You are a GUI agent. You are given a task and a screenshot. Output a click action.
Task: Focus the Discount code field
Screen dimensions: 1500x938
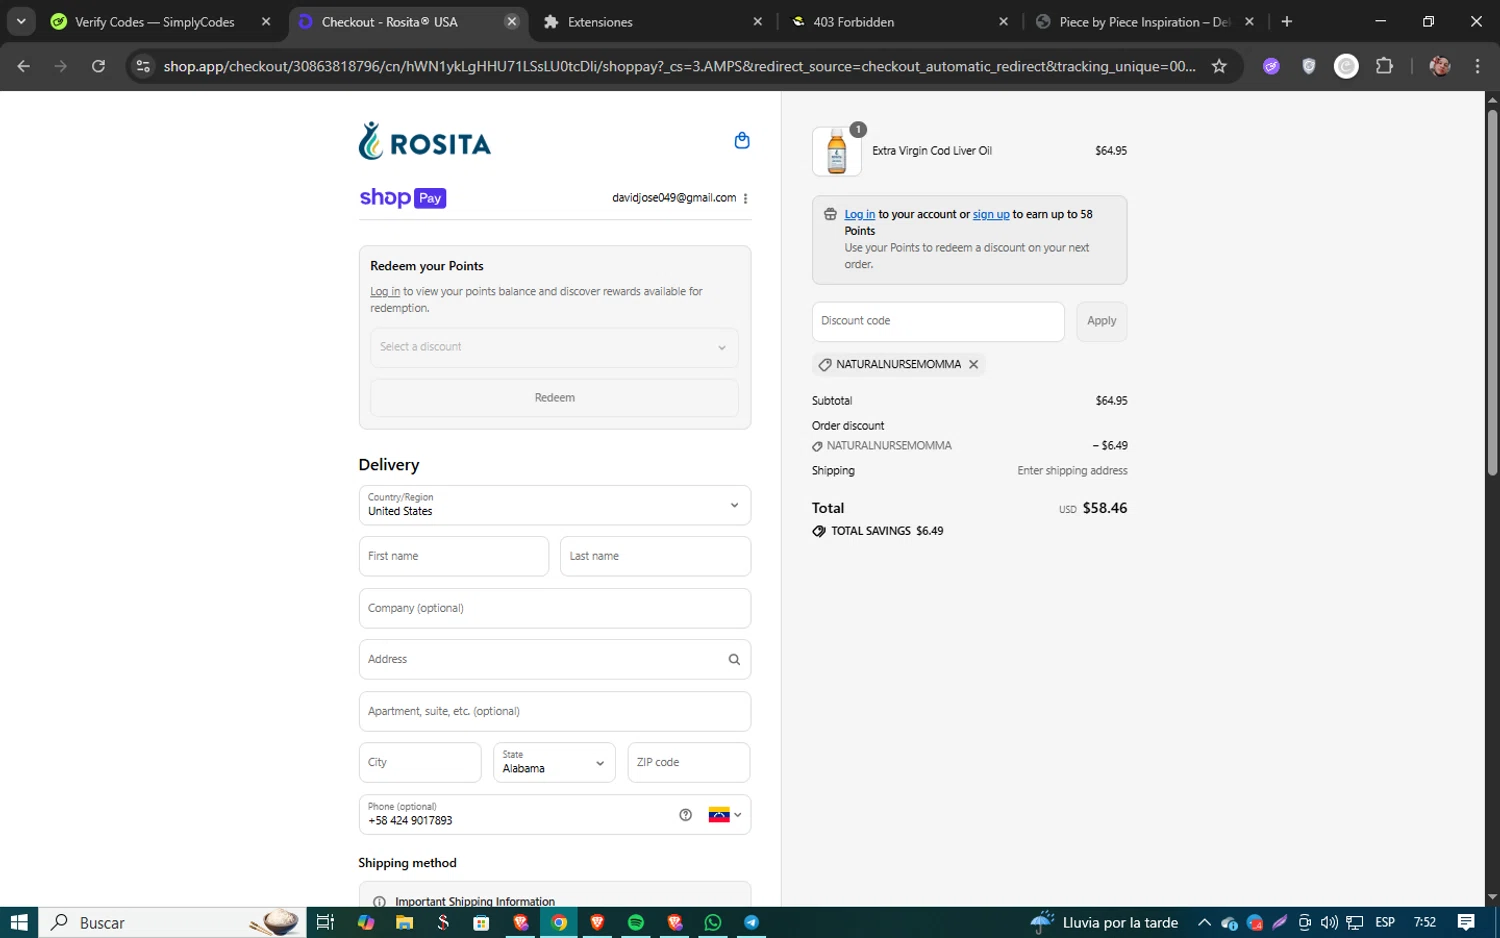[x=938, y=321]
